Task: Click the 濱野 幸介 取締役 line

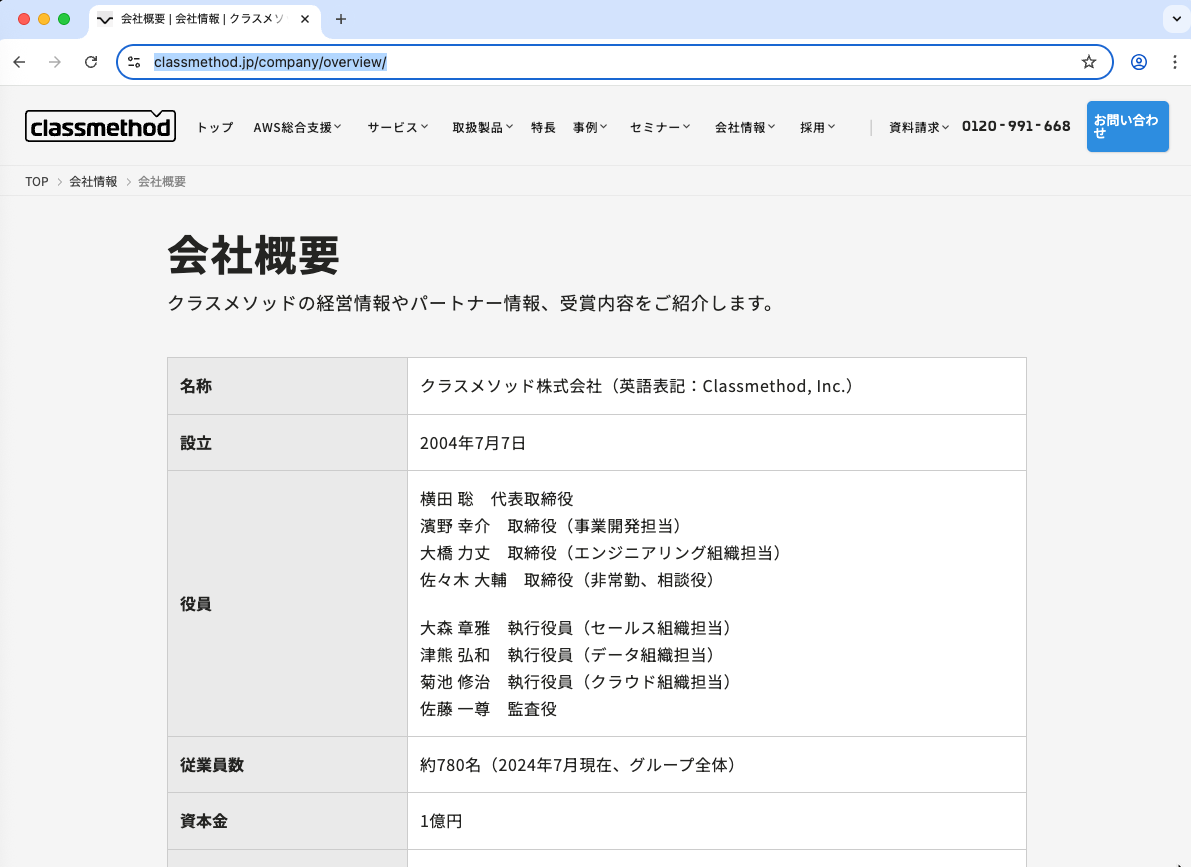Action: [553, 526]
